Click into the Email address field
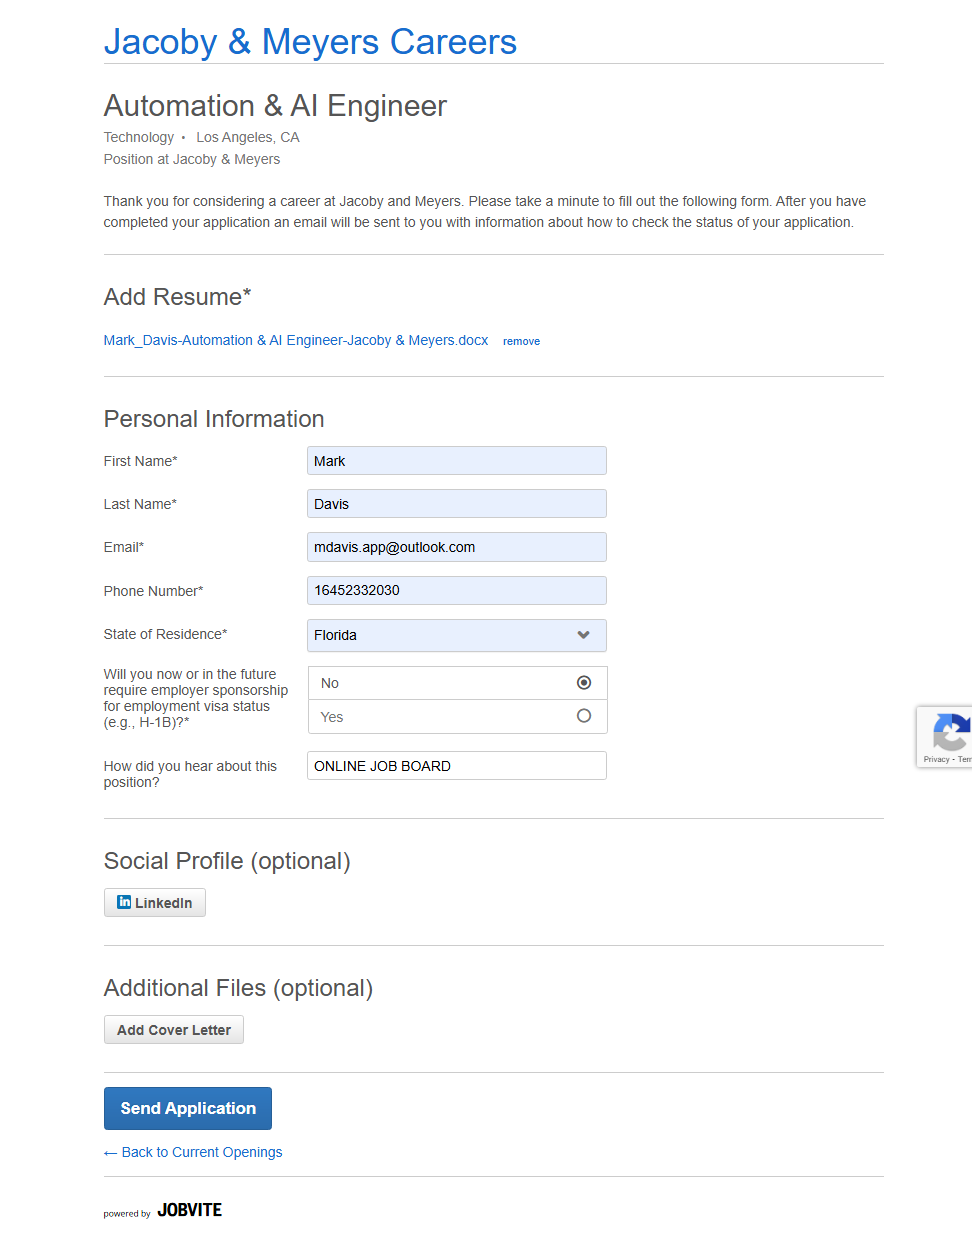Image resolution: width=972 pixels, height=1250 pixels. (x=456, y=547)
